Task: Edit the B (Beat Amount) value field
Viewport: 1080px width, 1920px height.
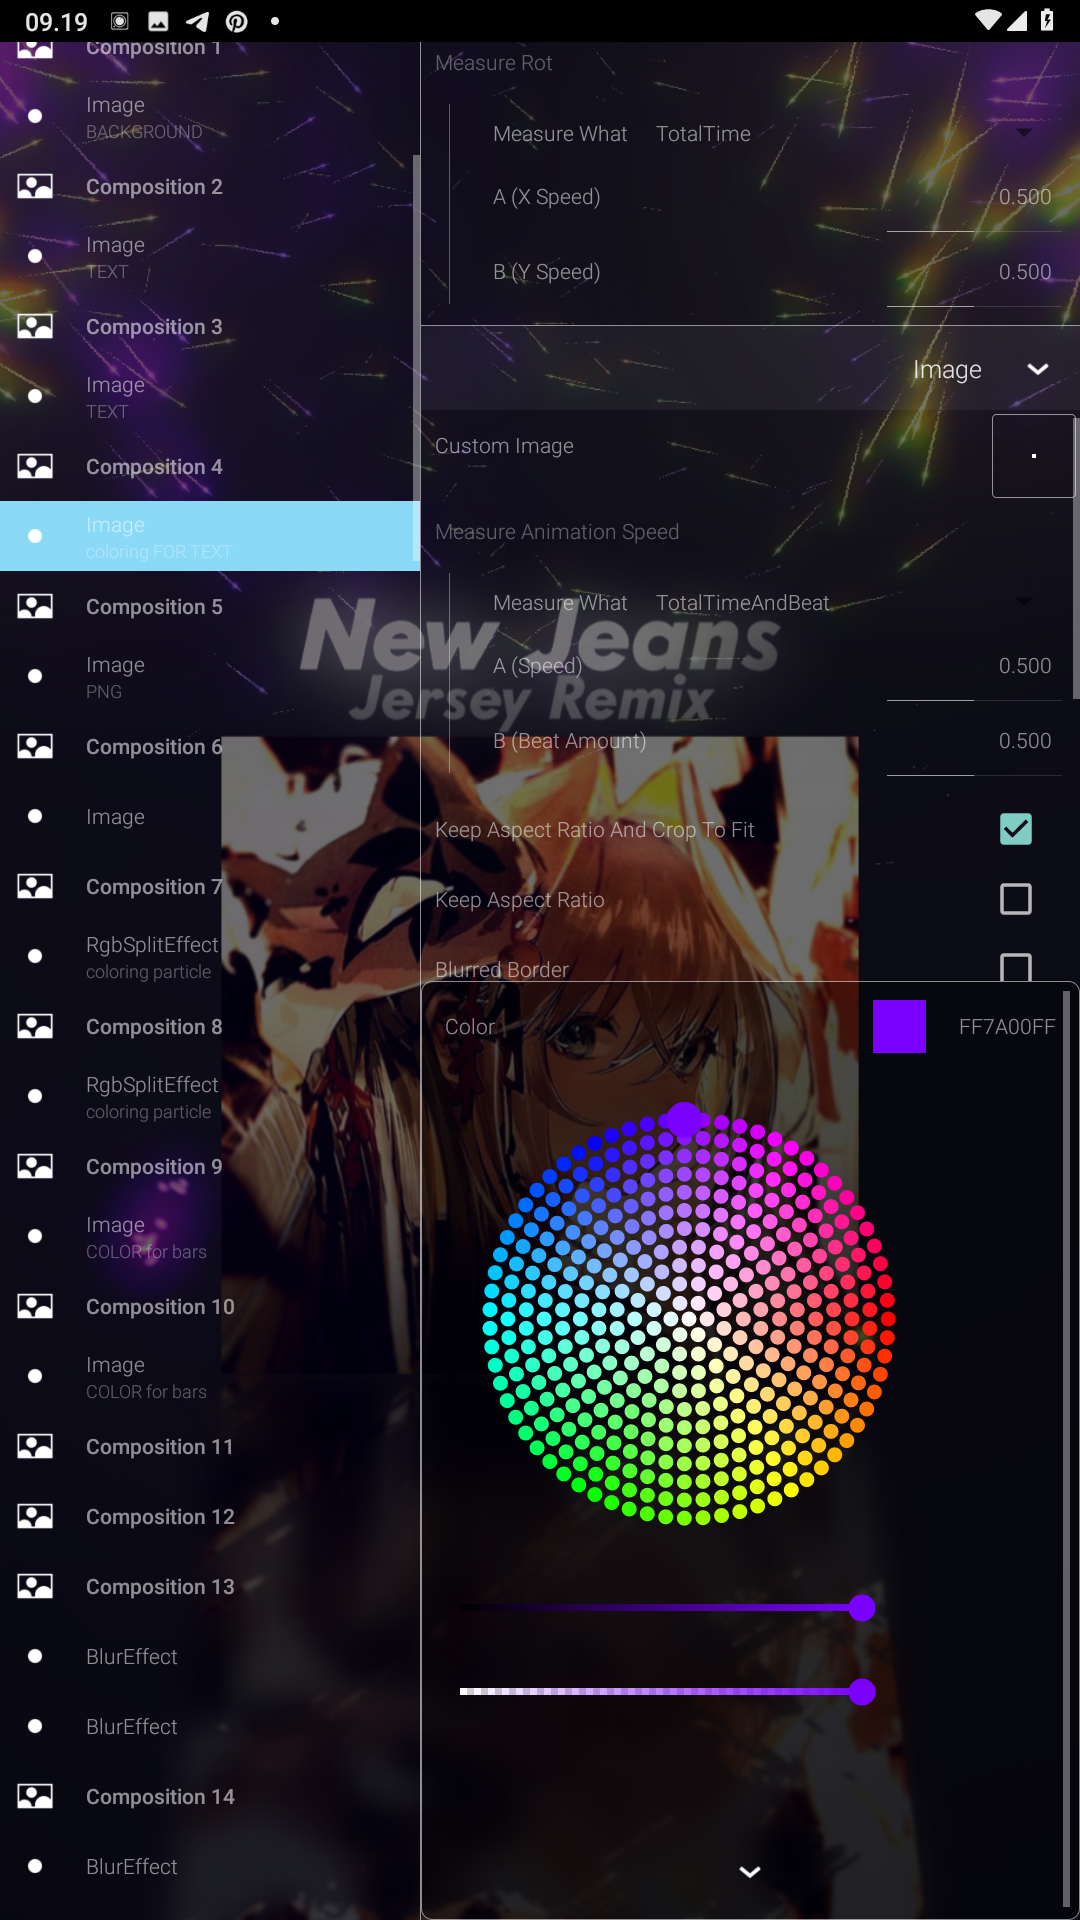Action: click(974, 741)
